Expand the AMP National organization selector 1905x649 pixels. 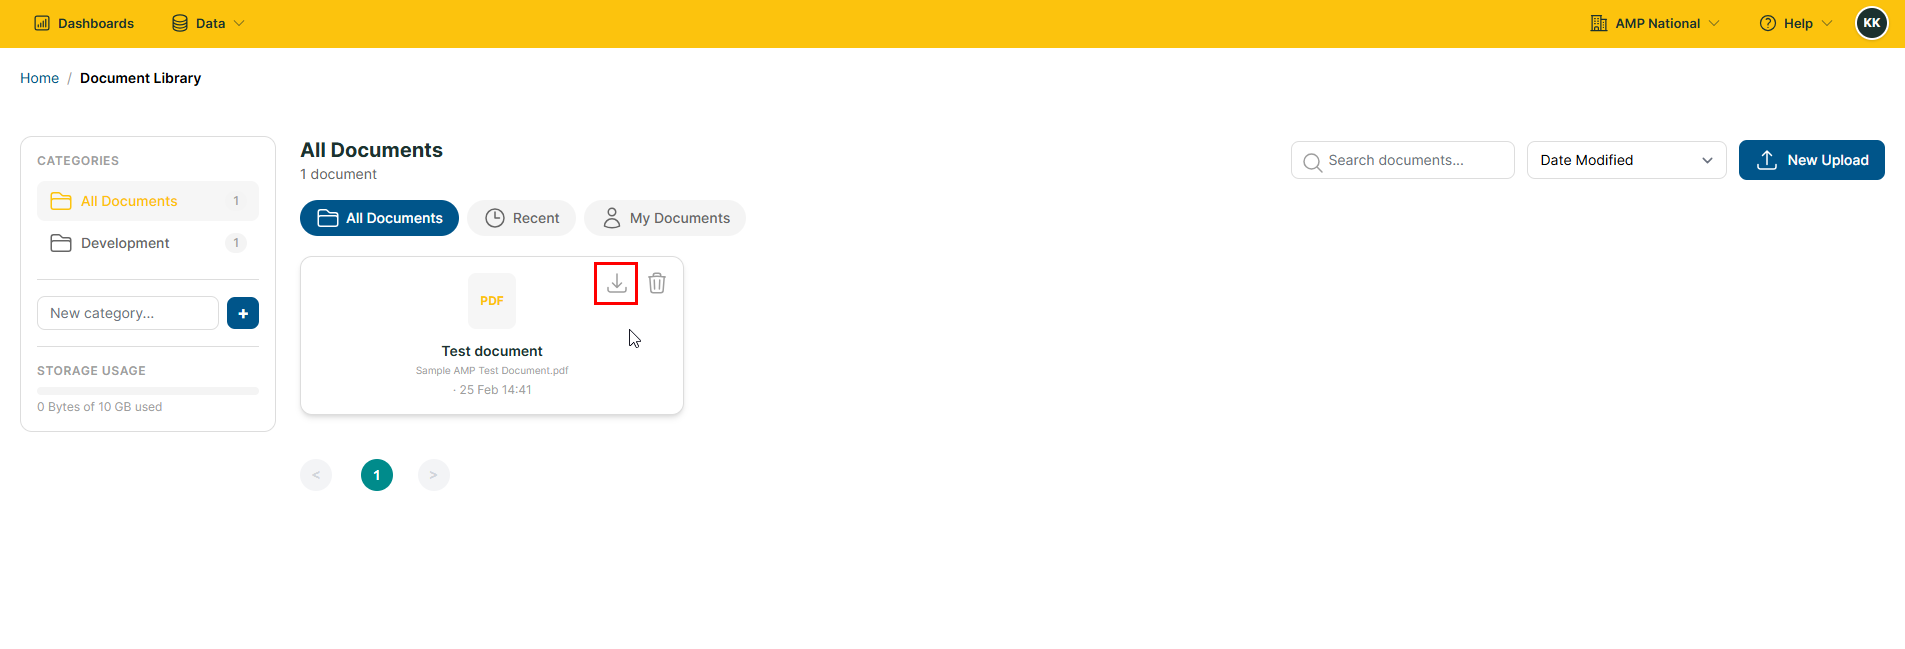1654,23
